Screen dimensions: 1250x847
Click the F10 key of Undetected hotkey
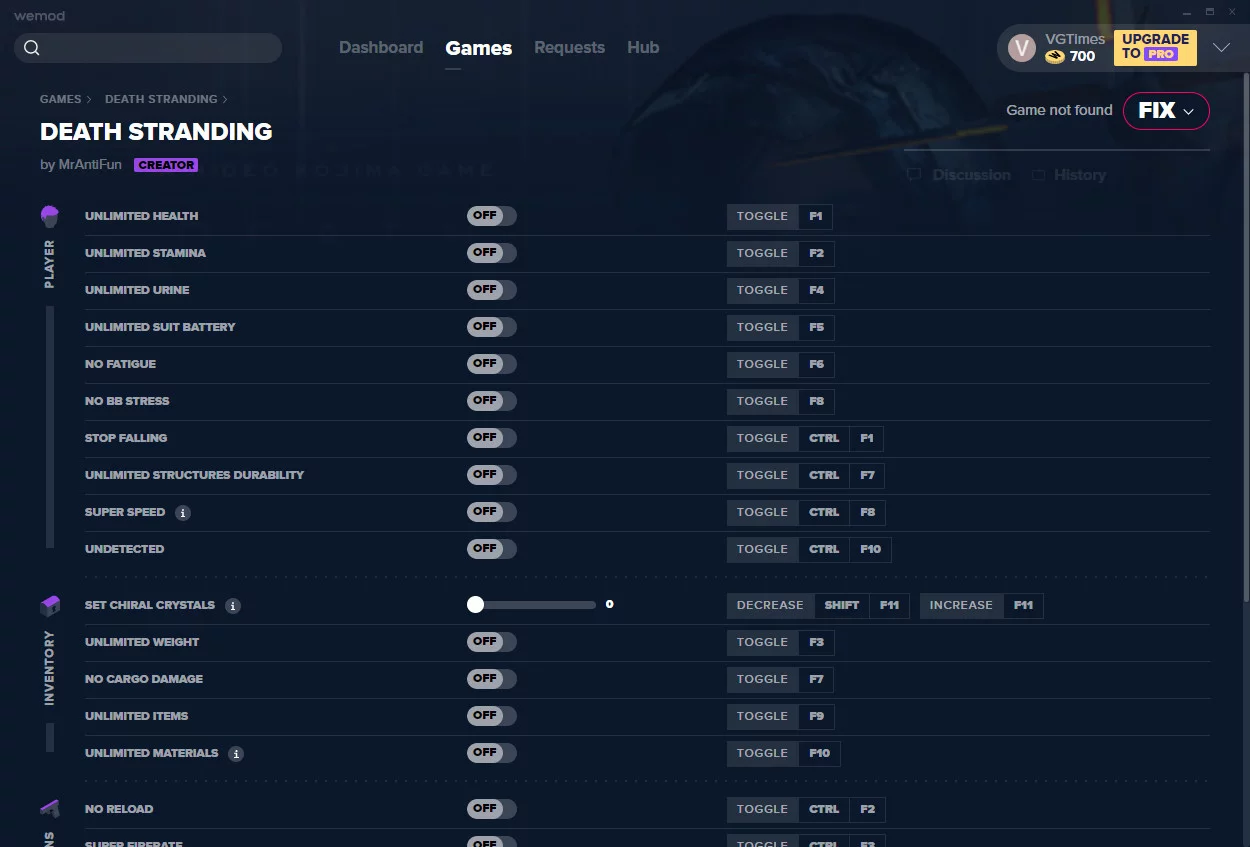click(870, 549)
